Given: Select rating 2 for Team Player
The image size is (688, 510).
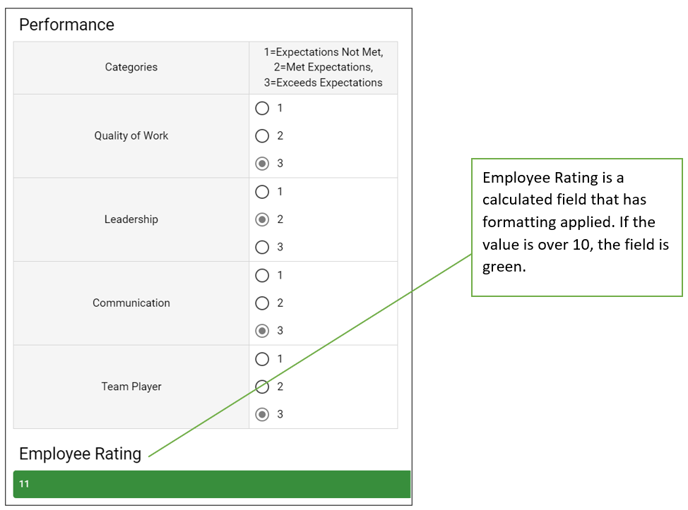Looking at the screenshot, I should pos(263,387).
